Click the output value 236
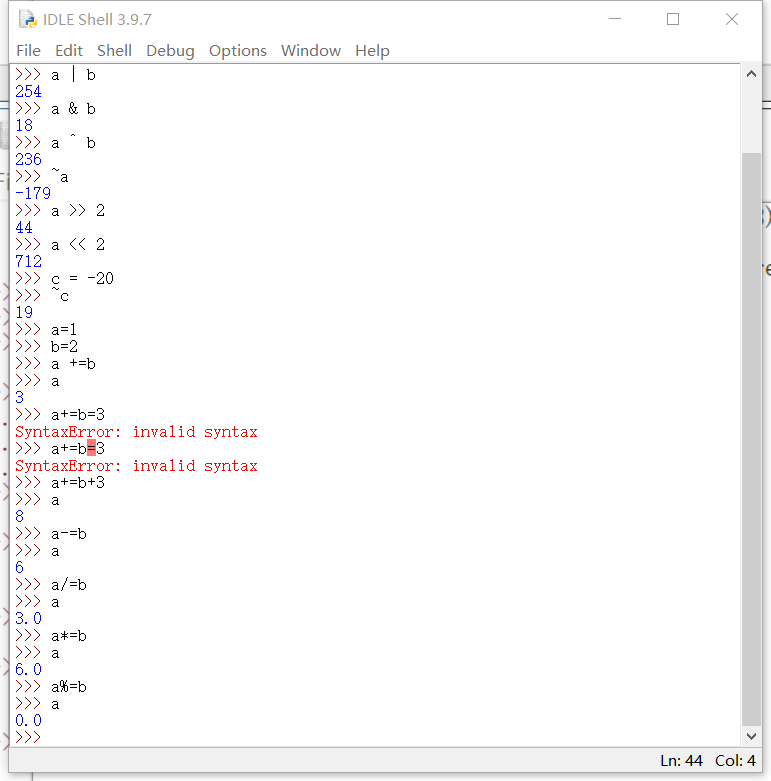This screenshot has width=771, height=781. pyautogui.click(x=28, y=159)
